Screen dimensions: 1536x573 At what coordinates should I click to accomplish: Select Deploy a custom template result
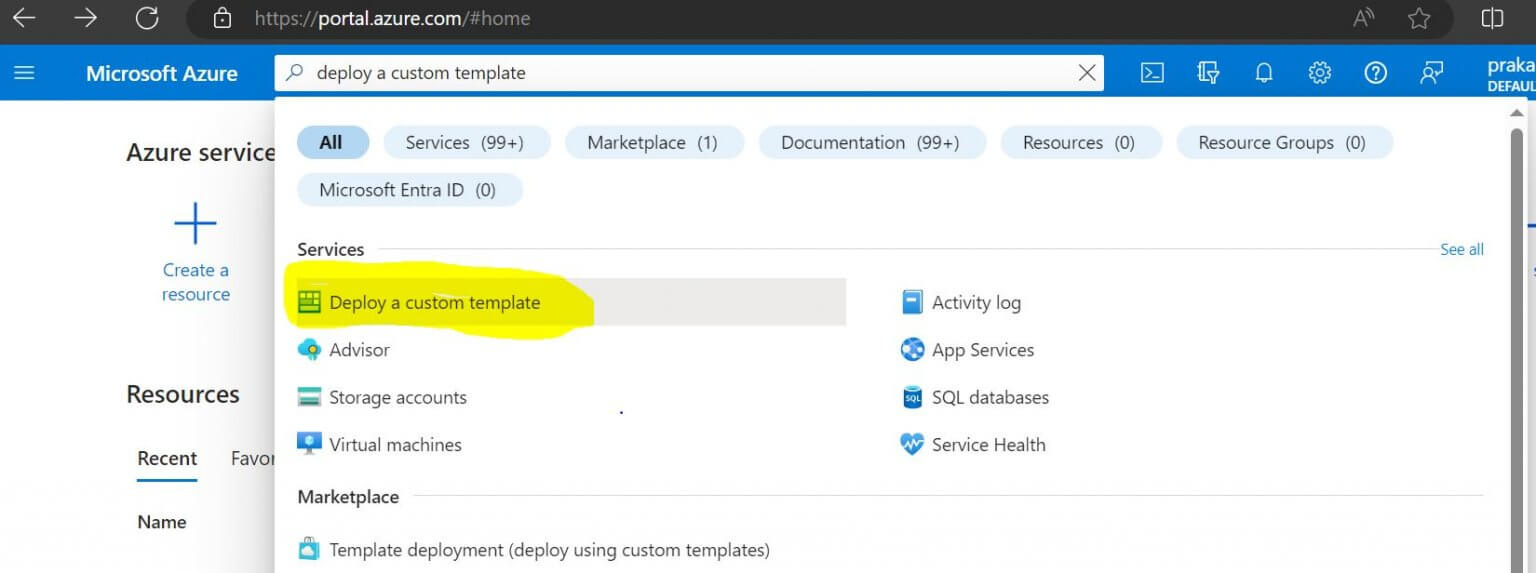pyautogui.click(x=434, y=303)
